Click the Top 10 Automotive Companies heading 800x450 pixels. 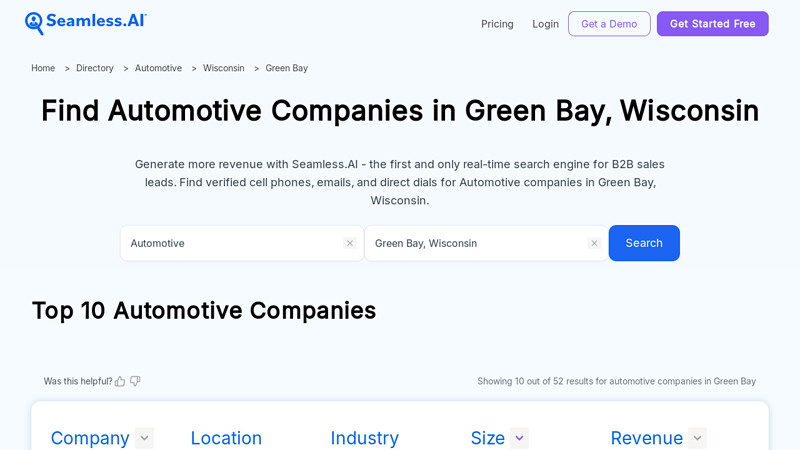click(x=204, y=310)
